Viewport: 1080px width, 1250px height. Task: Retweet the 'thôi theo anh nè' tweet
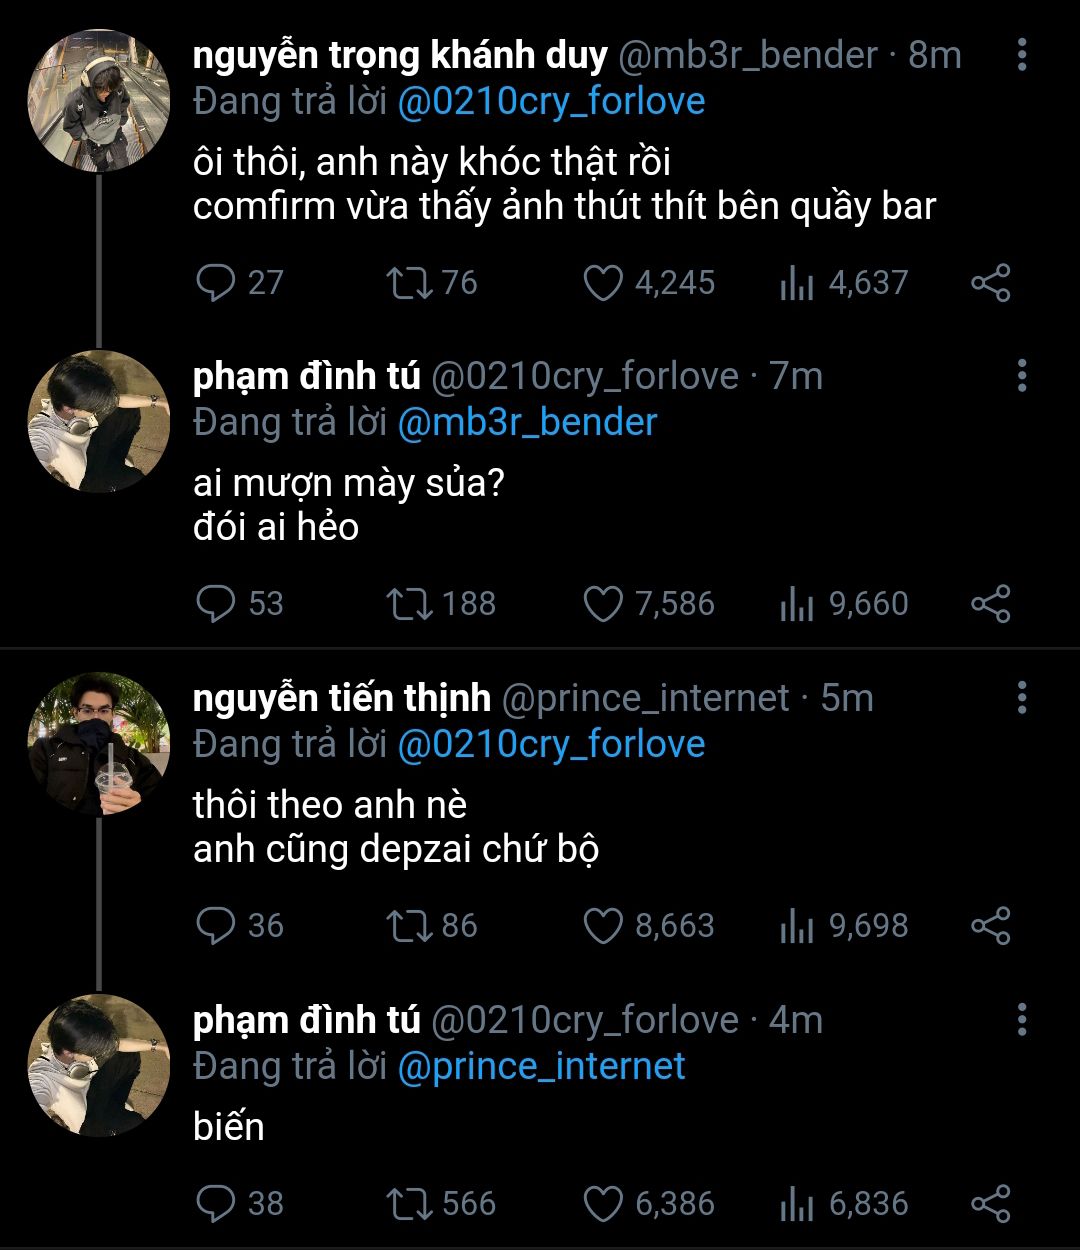coord(408,926)
